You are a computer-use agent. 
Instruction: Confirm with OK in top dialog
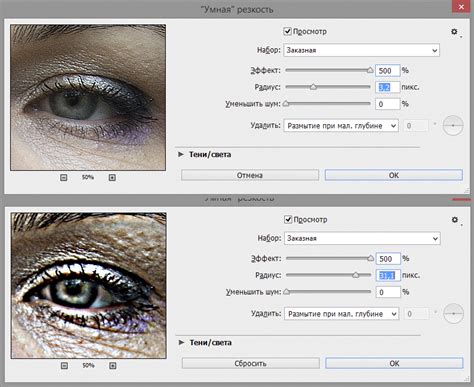(394, 175)
